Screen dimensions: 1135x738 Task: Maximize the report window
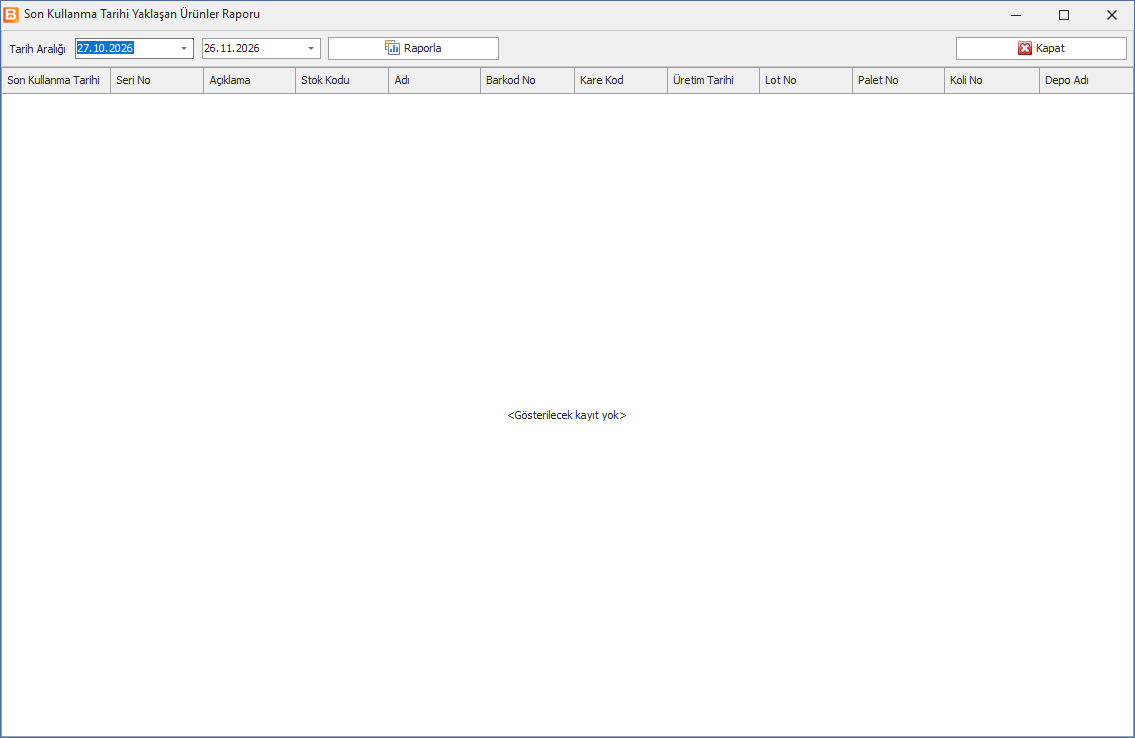[1064, 15]
